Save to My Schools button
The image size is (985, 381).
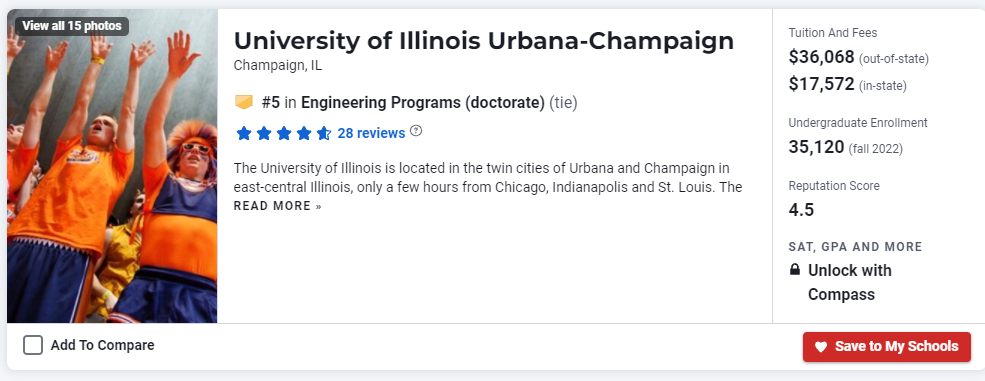(x=886, y=346)
